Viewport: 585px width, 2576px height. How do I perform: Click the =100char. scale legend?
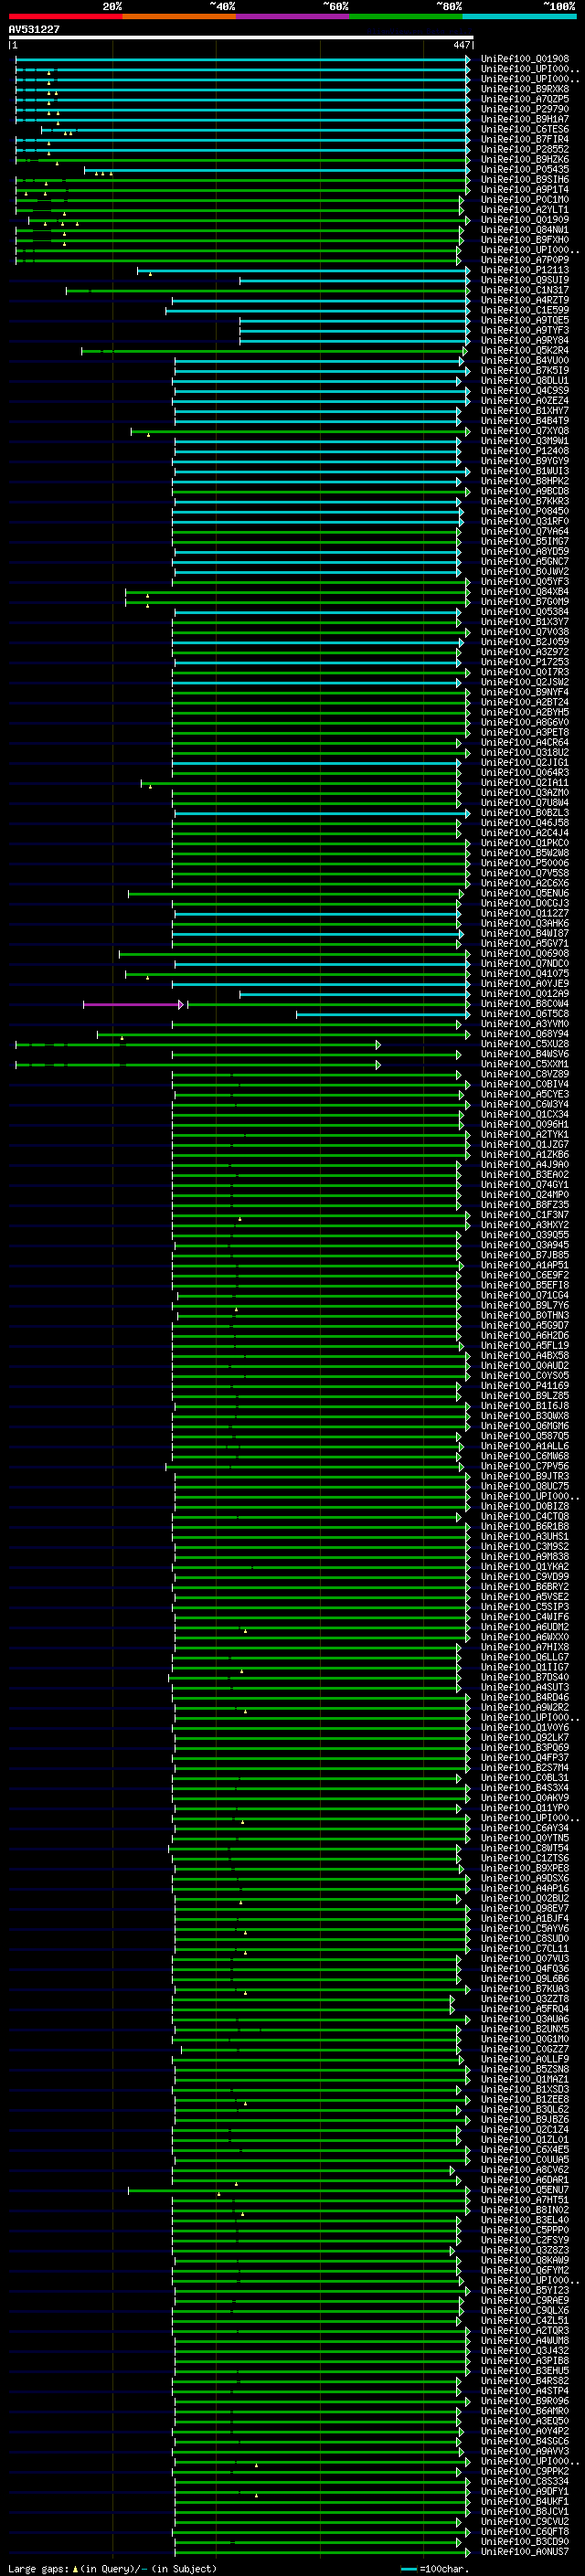[x=434, y=2568]
